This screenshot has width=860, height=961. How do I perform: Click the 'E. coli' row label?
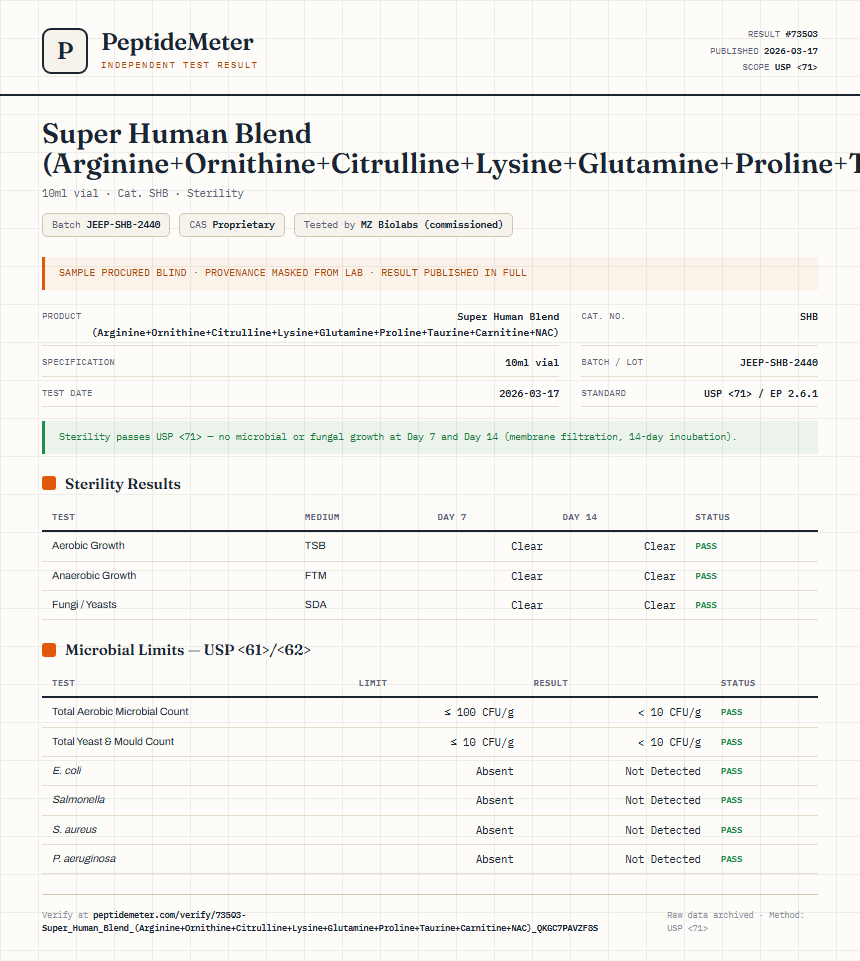point(66,770)
